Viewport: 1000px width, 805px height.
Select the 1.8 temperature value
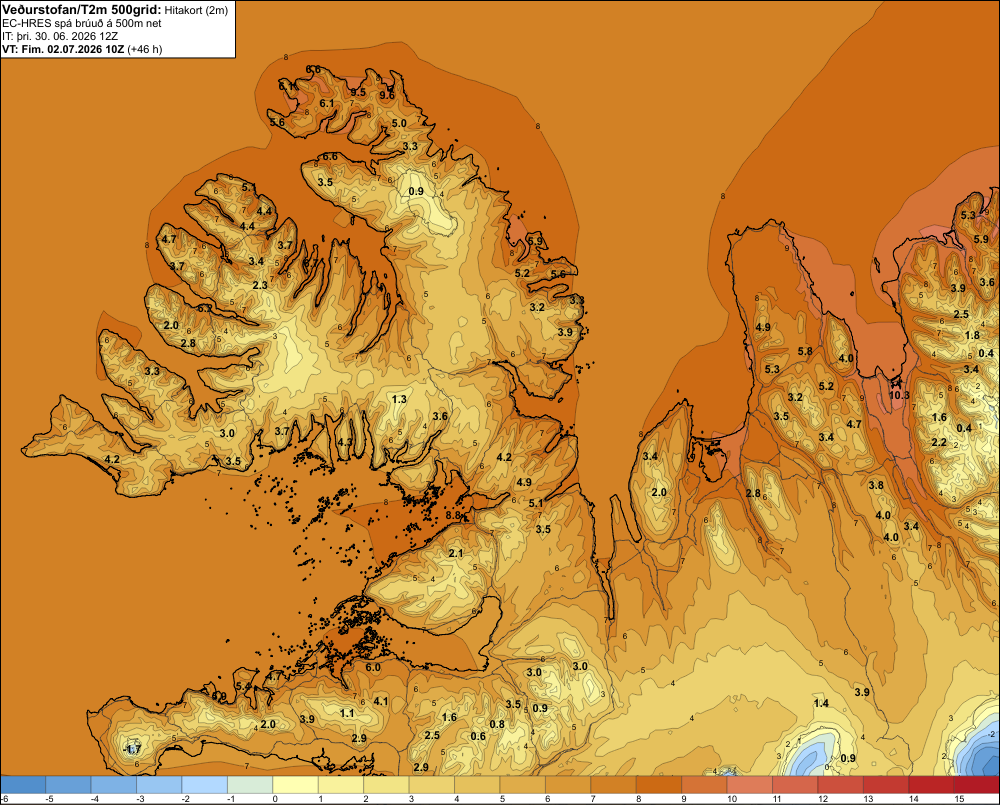click(x=972, y=335)
